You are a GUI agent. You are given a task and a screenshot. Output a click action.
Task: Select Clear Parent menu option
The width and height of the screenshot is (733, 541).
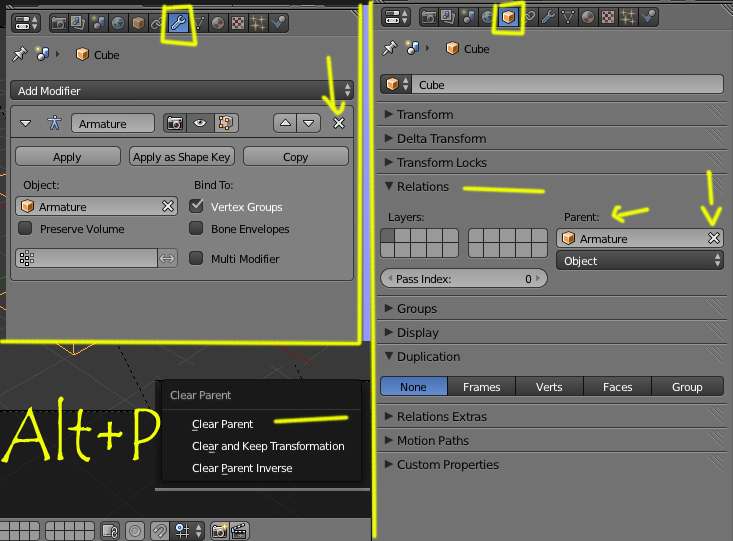point(222,424)
